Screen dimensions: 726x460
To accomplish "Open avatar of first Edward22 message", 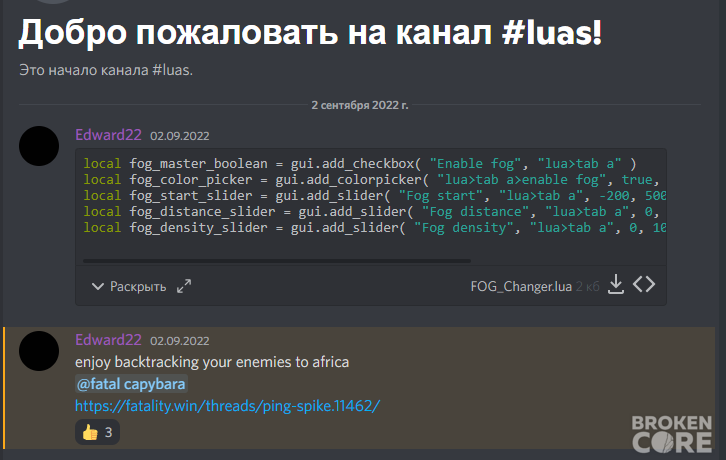I will pos(39,146).
